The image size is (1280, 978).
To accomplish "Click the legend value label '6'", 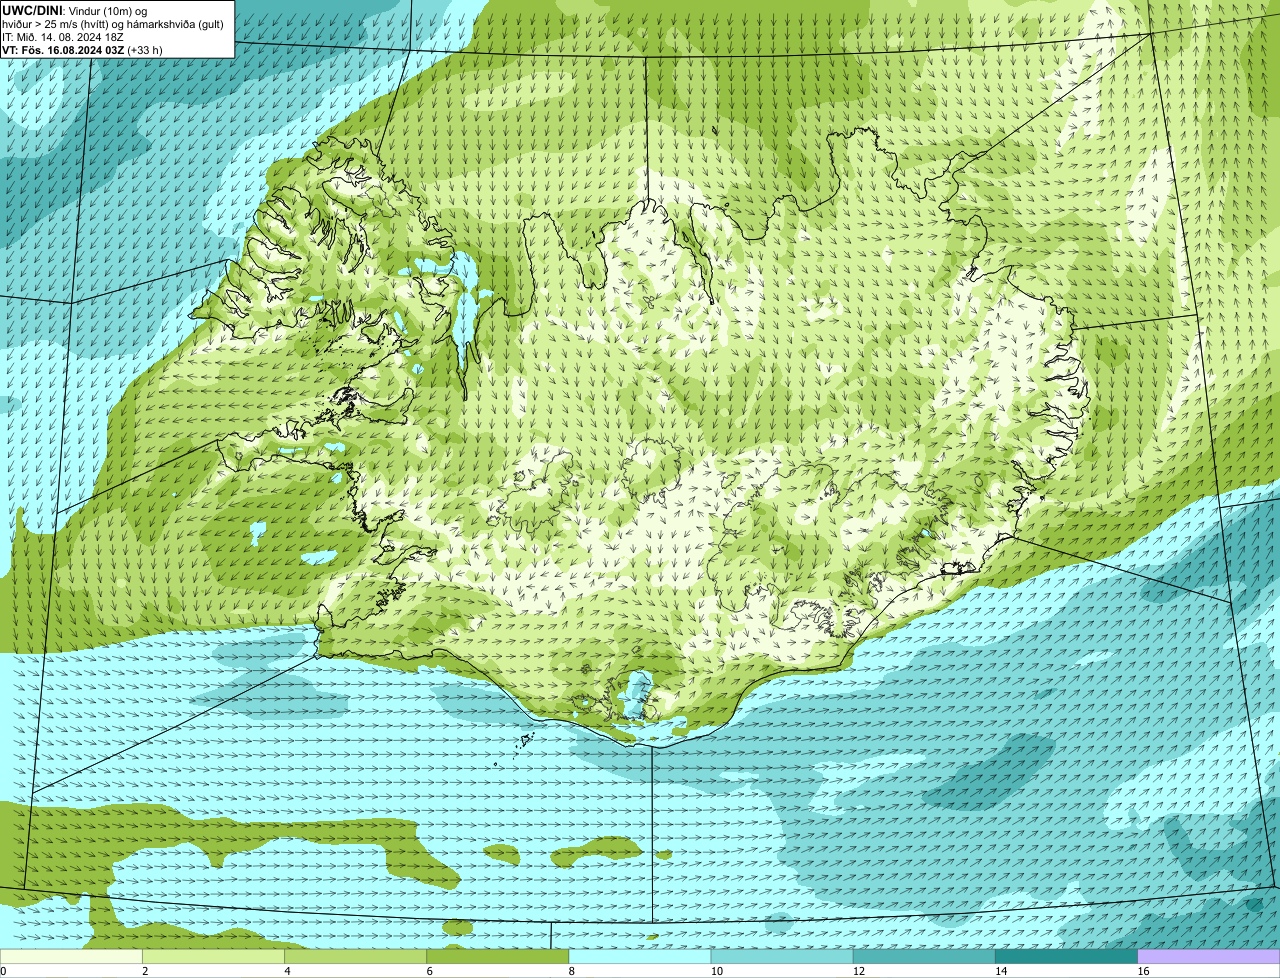I will coord(430,971).
